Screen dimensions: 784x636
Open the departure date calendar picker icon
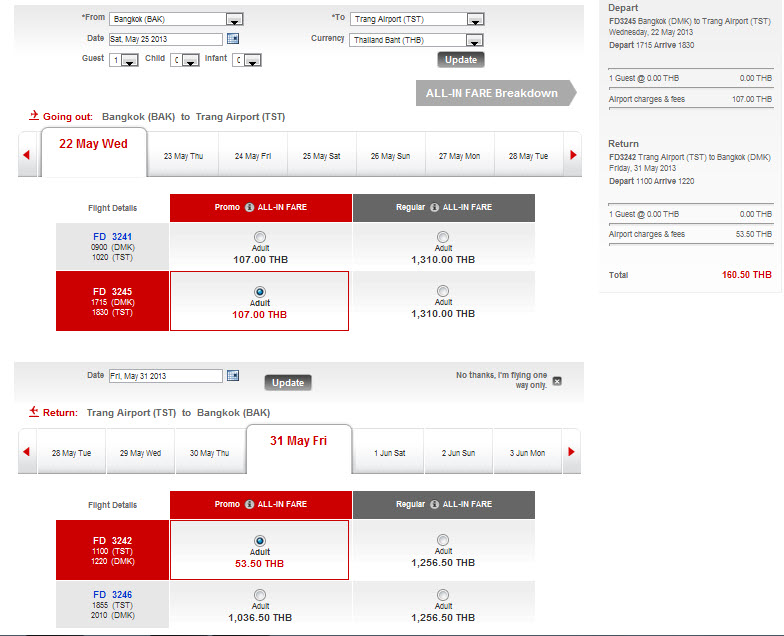[232, 38]
